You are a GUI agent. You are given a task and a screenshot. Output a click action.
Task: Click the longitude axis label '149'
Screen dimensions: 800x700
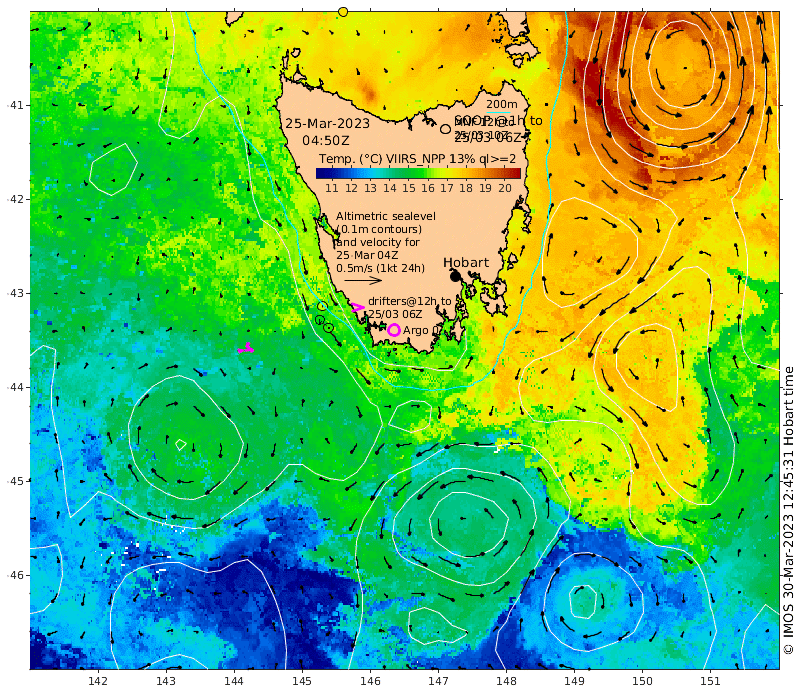pos(574,681)
